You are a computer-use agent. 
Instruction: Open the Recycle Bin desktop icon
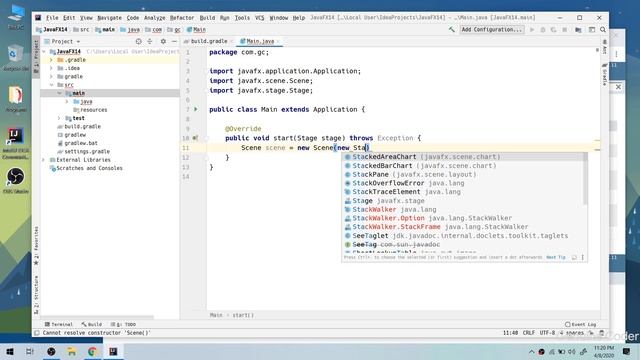point(16,58)
